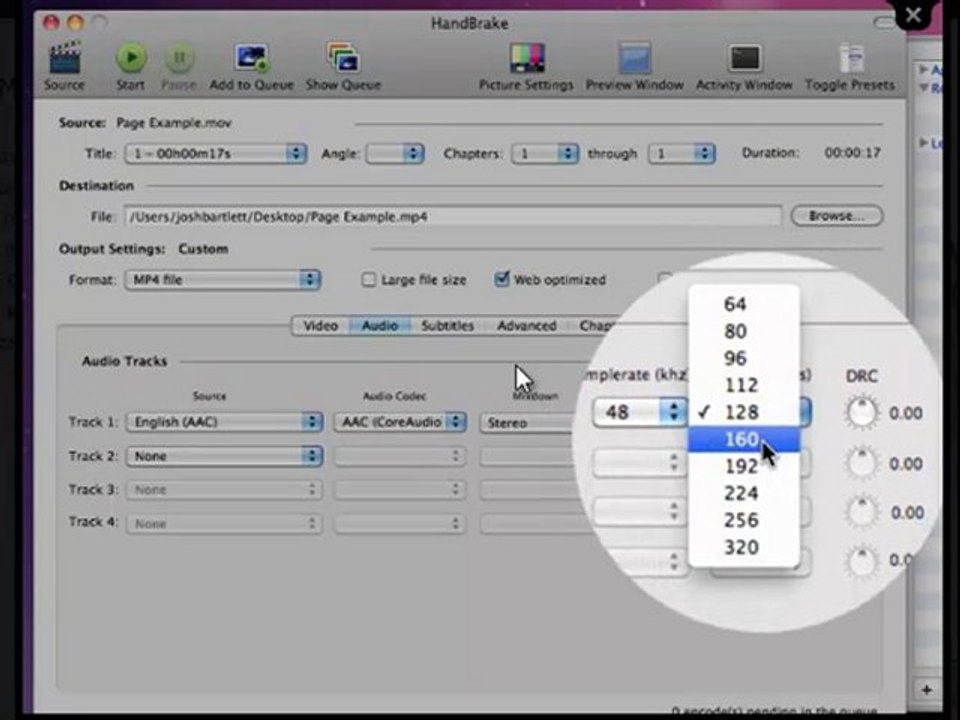This screenshot has height=720, width=960.
Task: Adjust Track 1 DRC knob
Action: pos(862,413)
